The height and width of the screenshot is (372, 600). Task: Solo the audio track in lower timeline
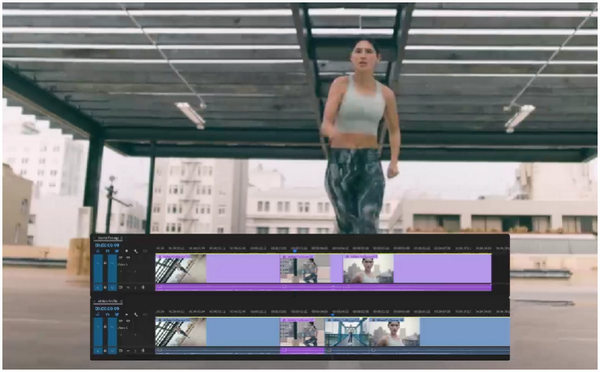[x=135, y=351]
